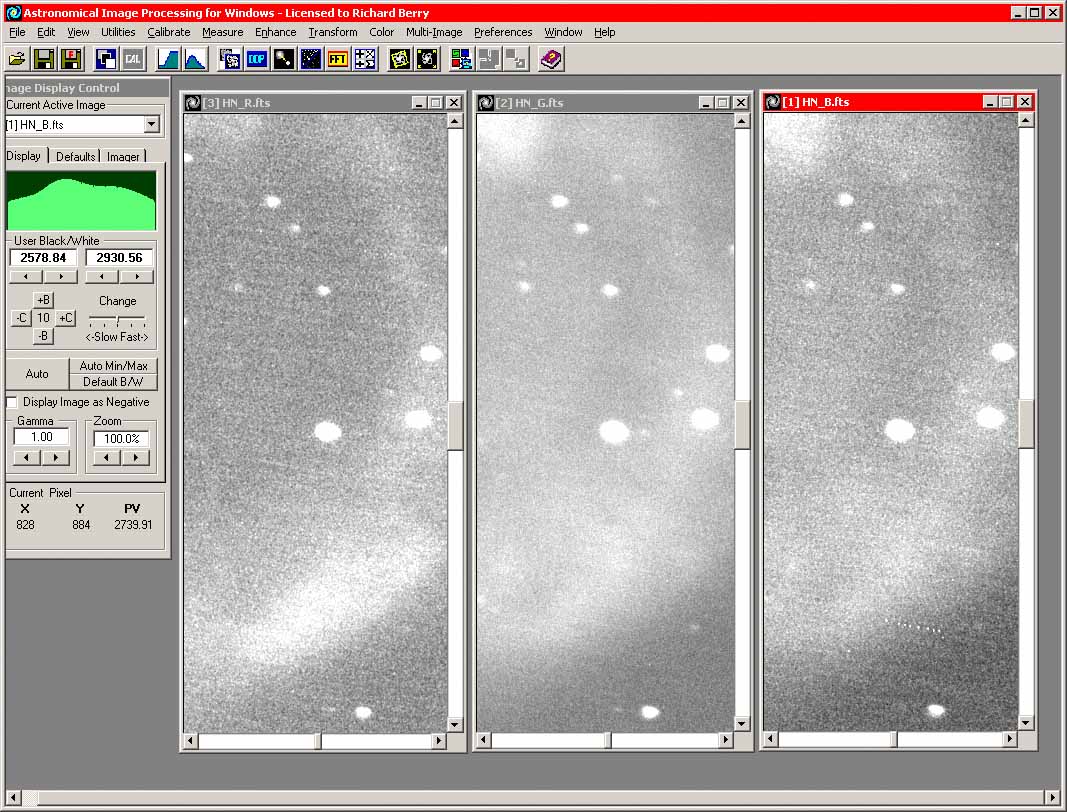Click the Auto Min/Max button

click(x=113, y=366)
